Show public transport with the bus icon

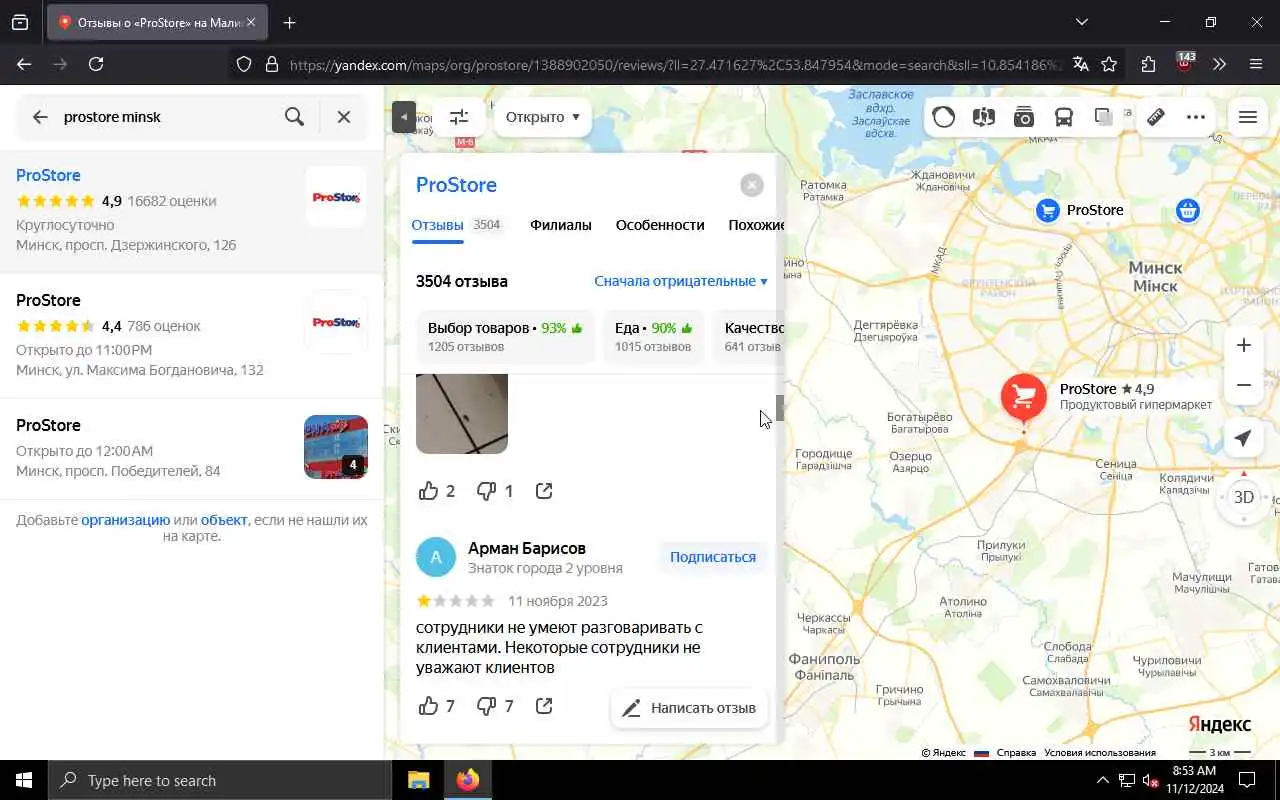tap(1063, 117)
